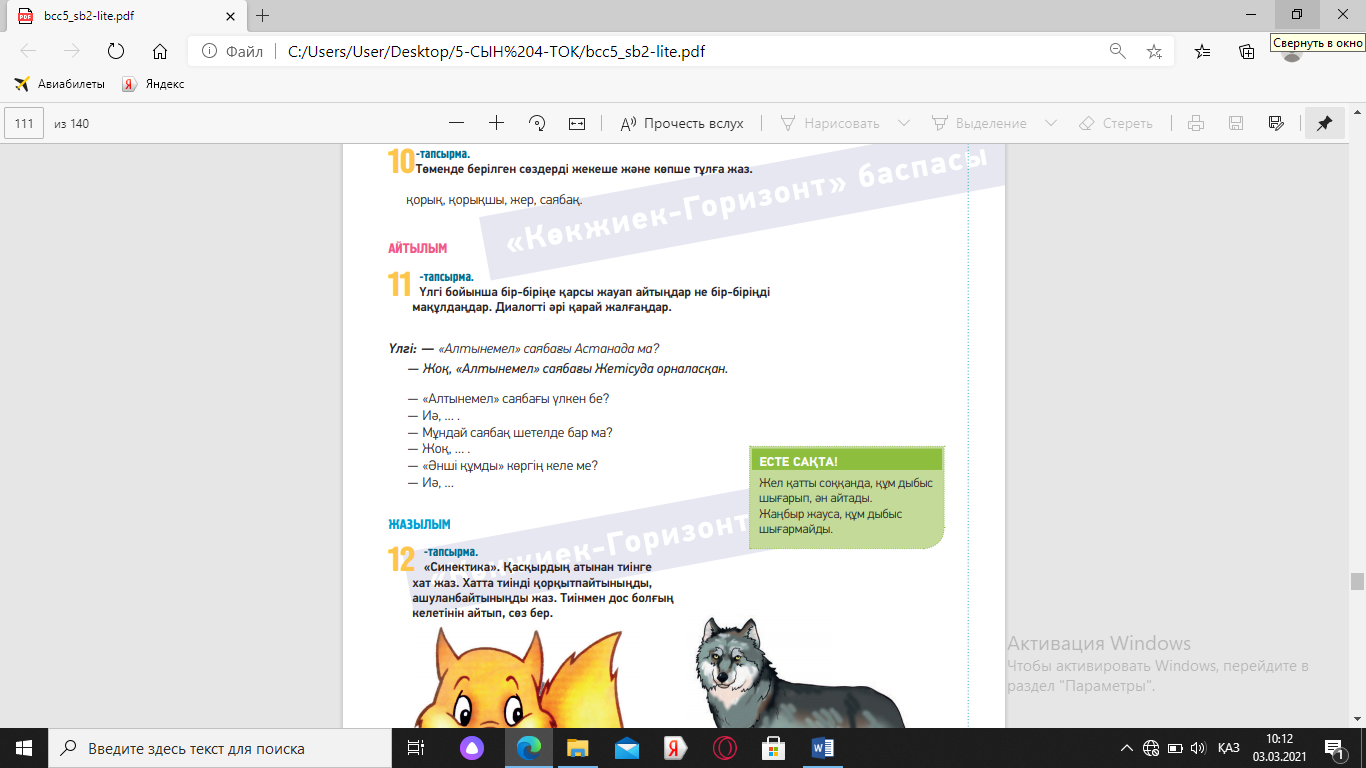Image resolution: width=1366 pixels, height=768 pixels.
Task: Start Прочесть вслух read aloud
Action: 682,123
